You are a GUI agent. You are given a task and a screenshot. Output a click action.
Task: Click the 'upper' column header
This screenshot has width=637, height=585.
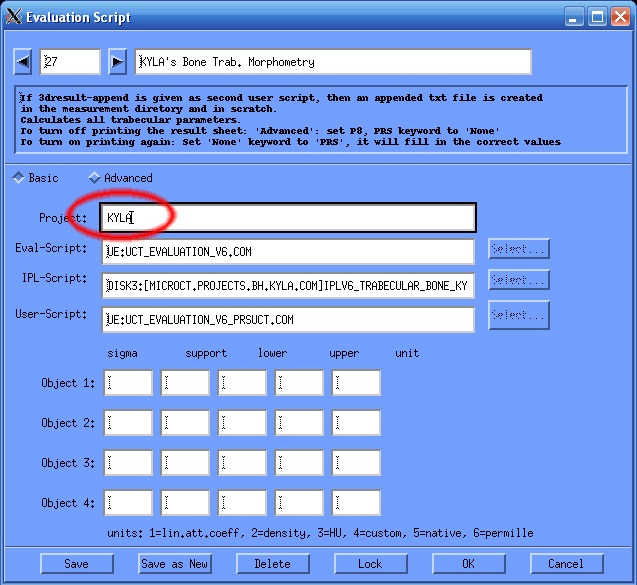pyautogui.click(x=344, y=353)
